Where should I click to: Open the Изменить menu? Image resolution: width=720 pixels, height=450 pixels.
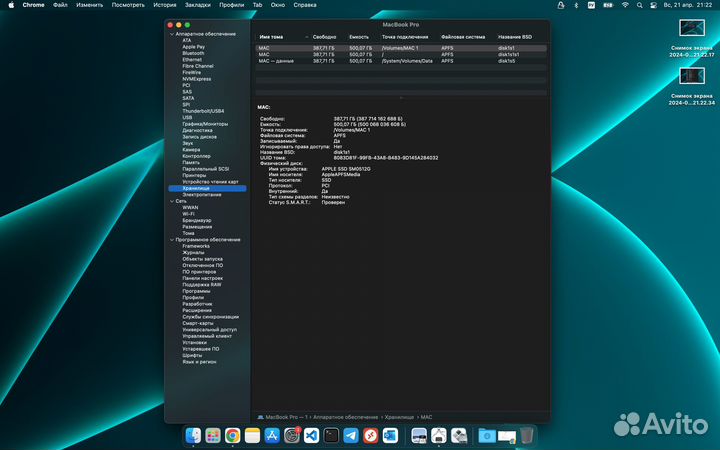[90, 5]
